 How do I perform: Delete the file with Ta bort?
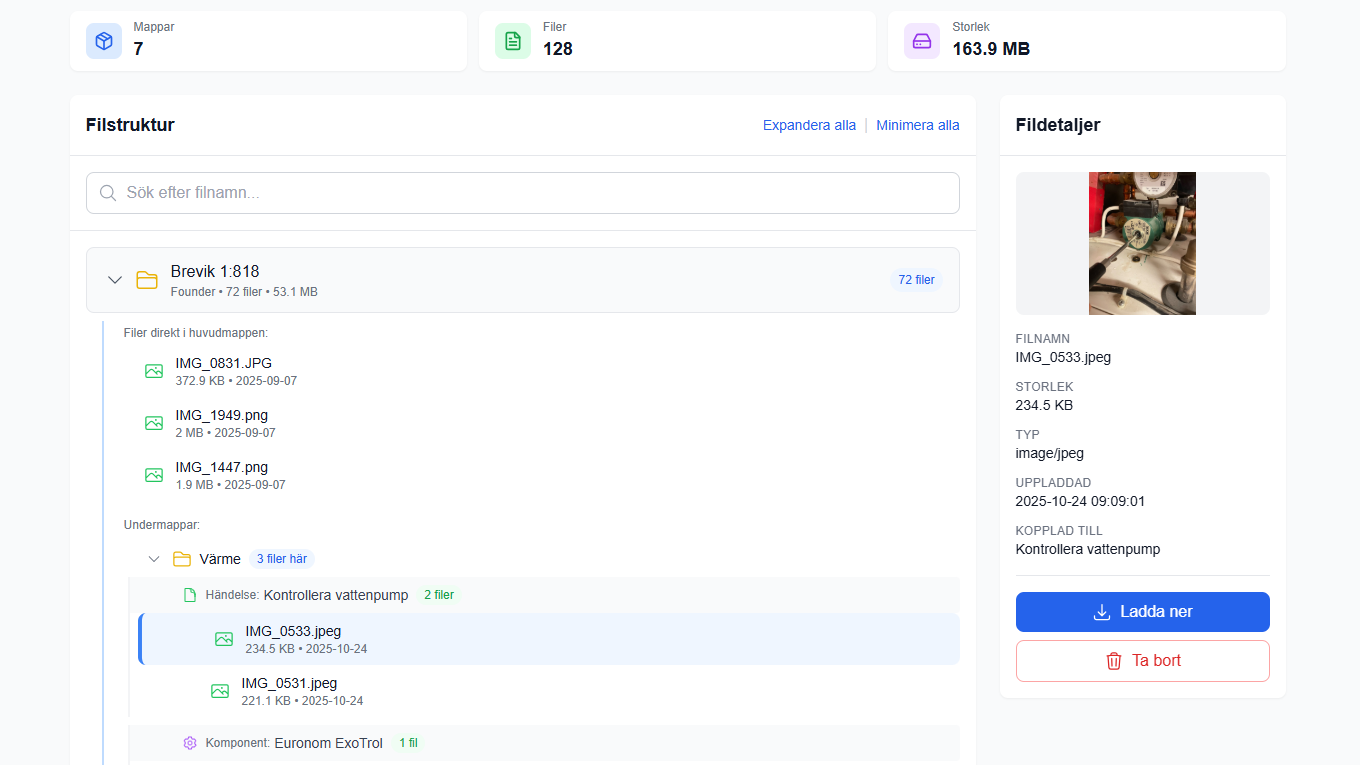(x=1143, y=661)
